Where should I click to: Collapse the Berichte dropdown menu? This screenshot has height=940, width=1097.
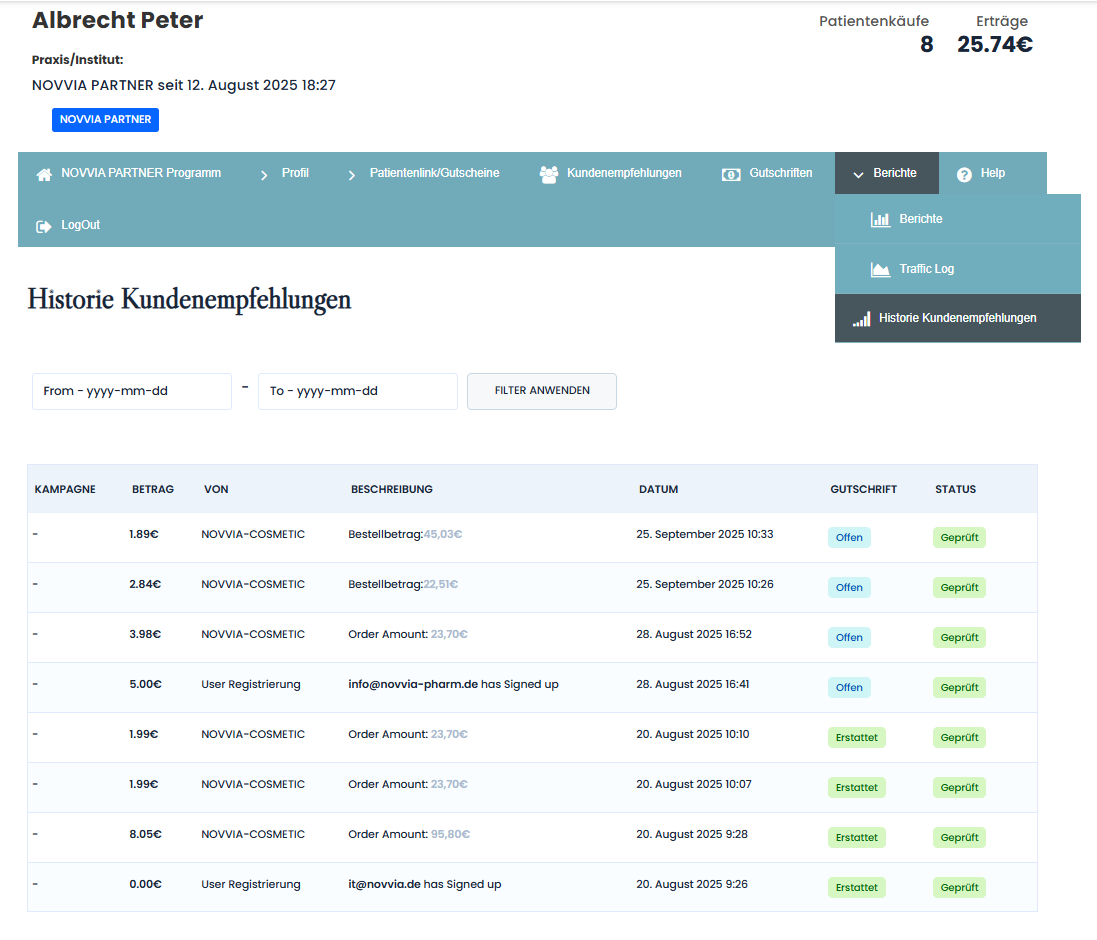[886, 173]
